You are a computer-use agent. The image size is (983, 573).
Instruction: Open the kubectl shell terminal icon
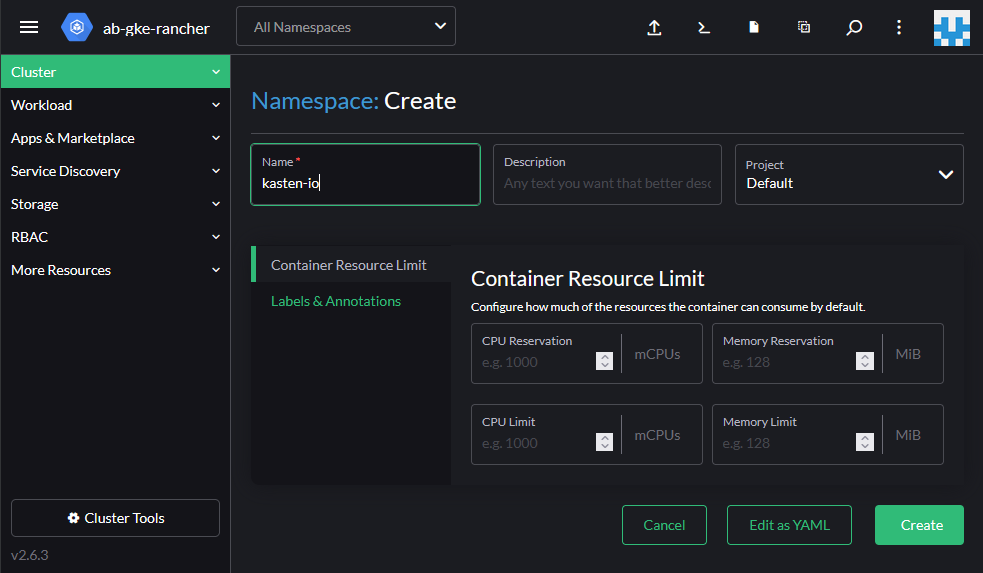click(704, 28)
